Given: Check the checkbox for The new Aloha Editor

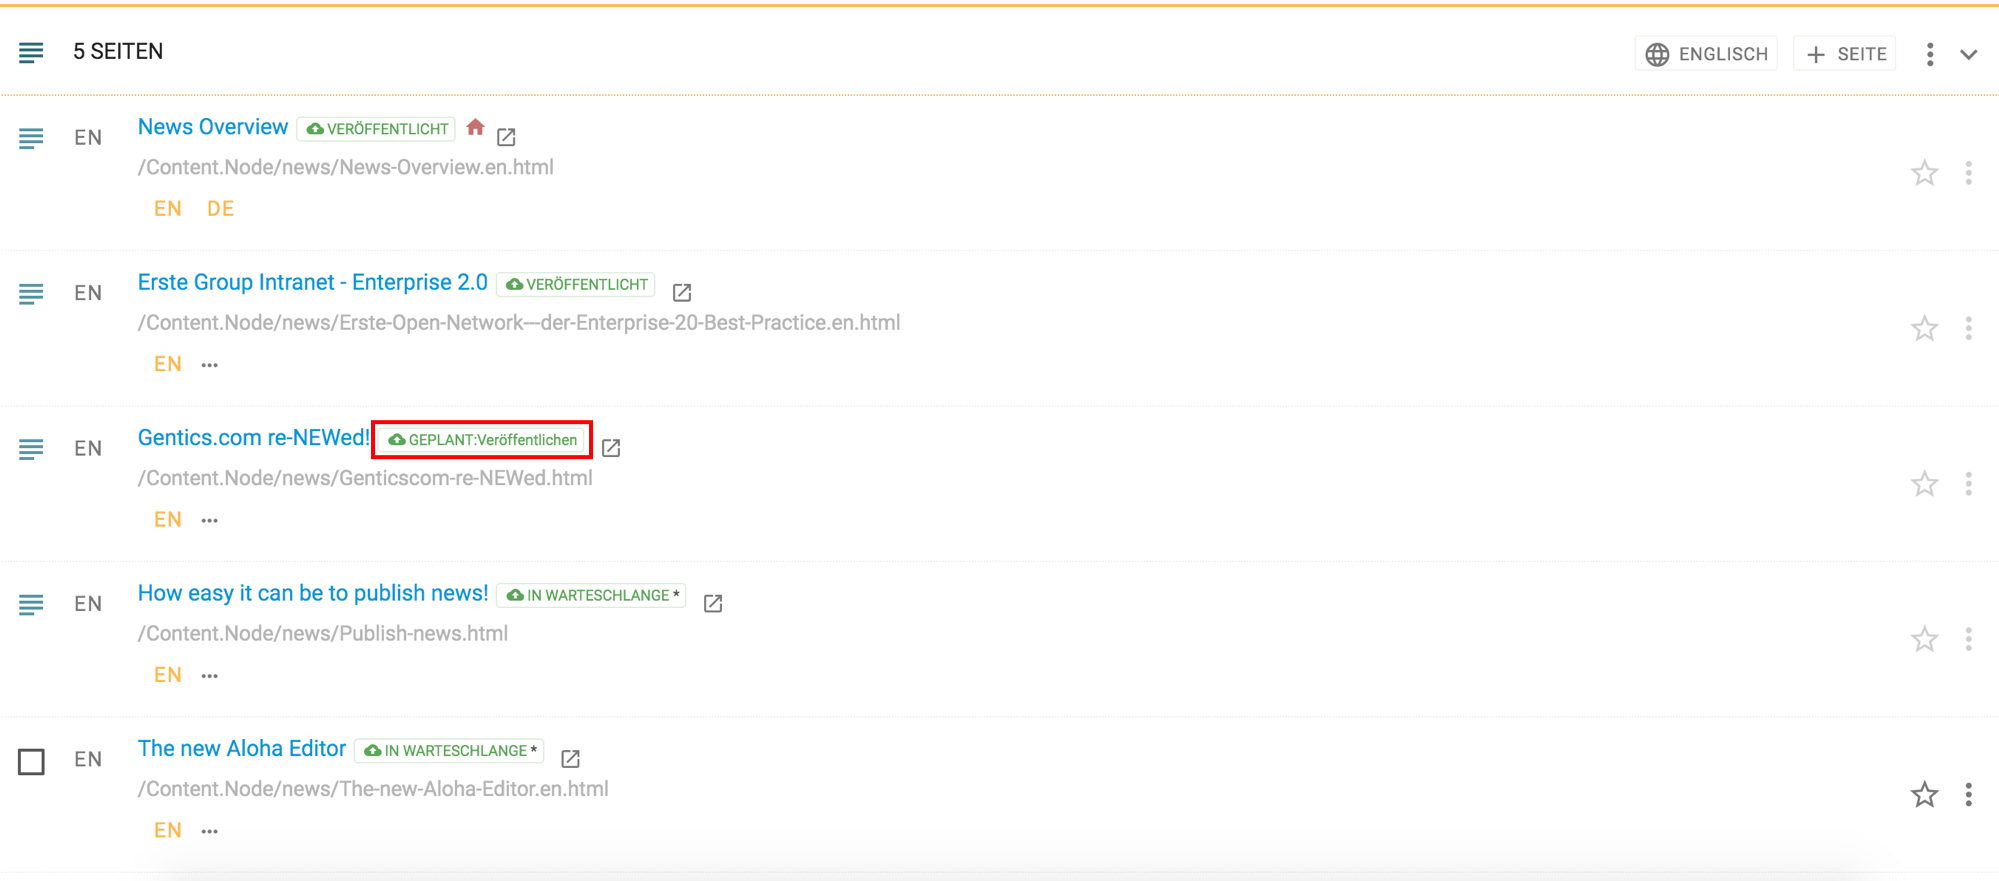Looking at the screenshot, I should pyautogui.click(x=32, y=762).
